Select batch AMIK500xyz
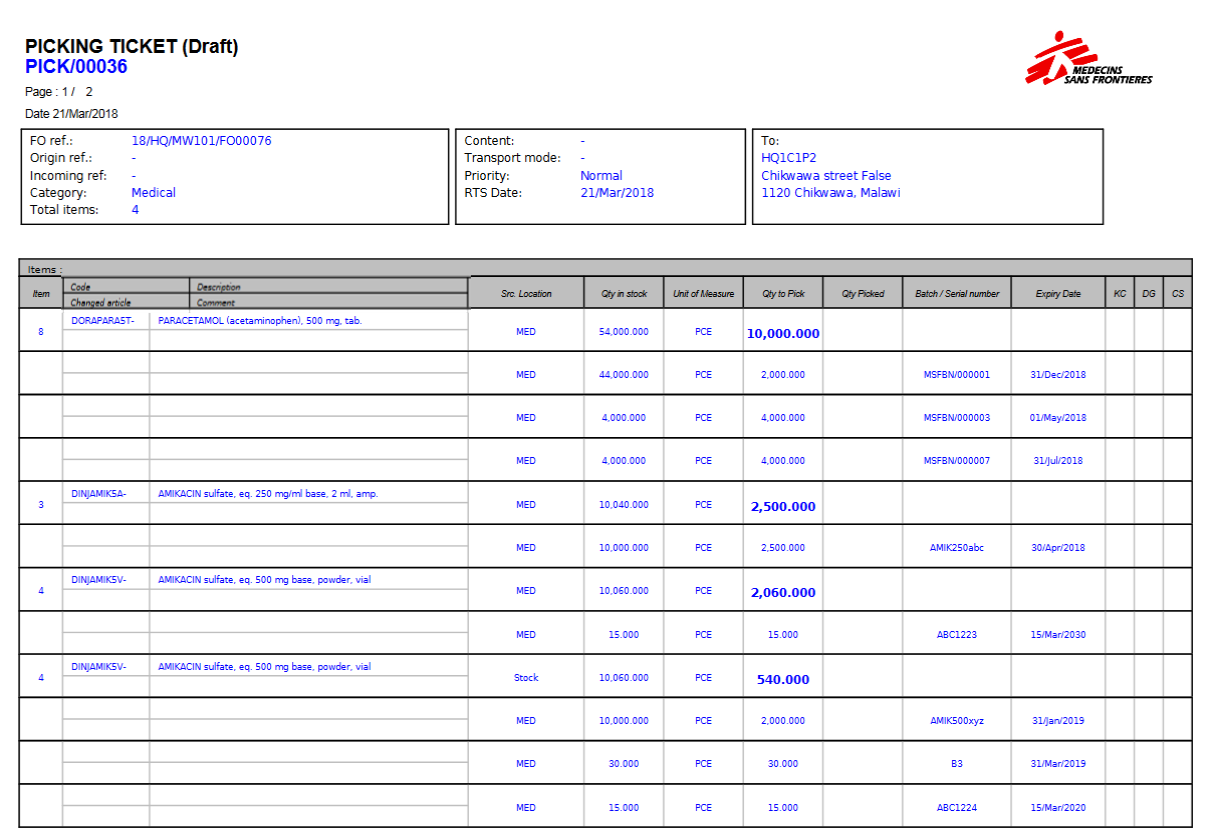This screenshot has width=1205, height=834. [x=956, y=721]
